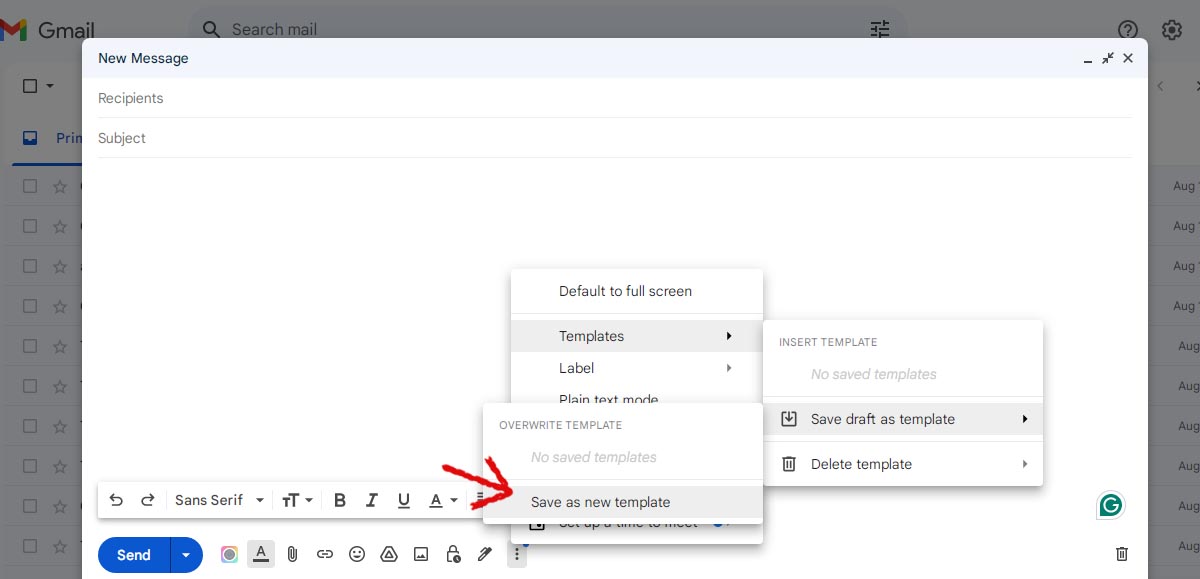Screen dimensions: 1200x579
Task: Attach files with the paperclip icon
Action: click(x=293, y=554)
